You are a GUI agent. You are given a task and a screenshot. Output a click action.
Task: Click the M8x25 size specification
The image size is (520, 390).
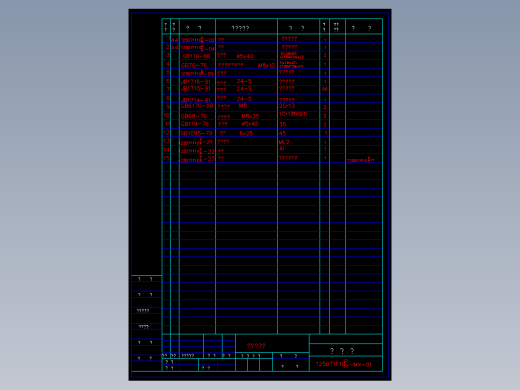point(250,116)
